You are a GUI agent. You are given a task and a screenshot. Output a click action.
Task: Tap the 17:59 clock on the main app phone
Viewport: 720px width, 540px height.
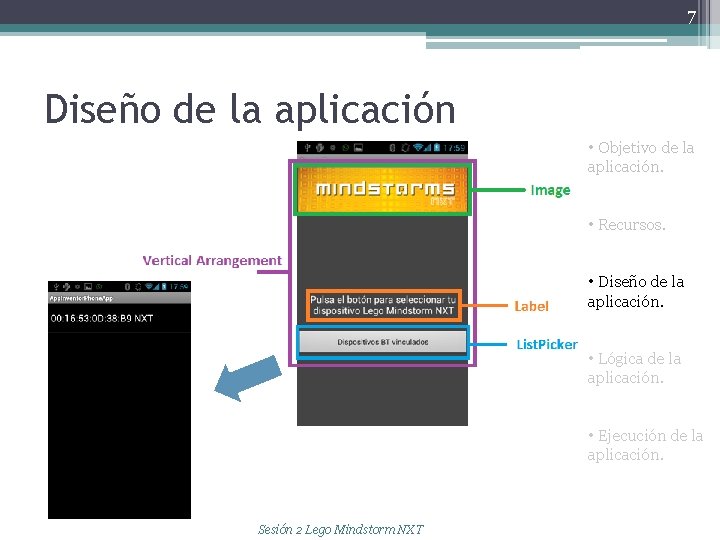454,148
